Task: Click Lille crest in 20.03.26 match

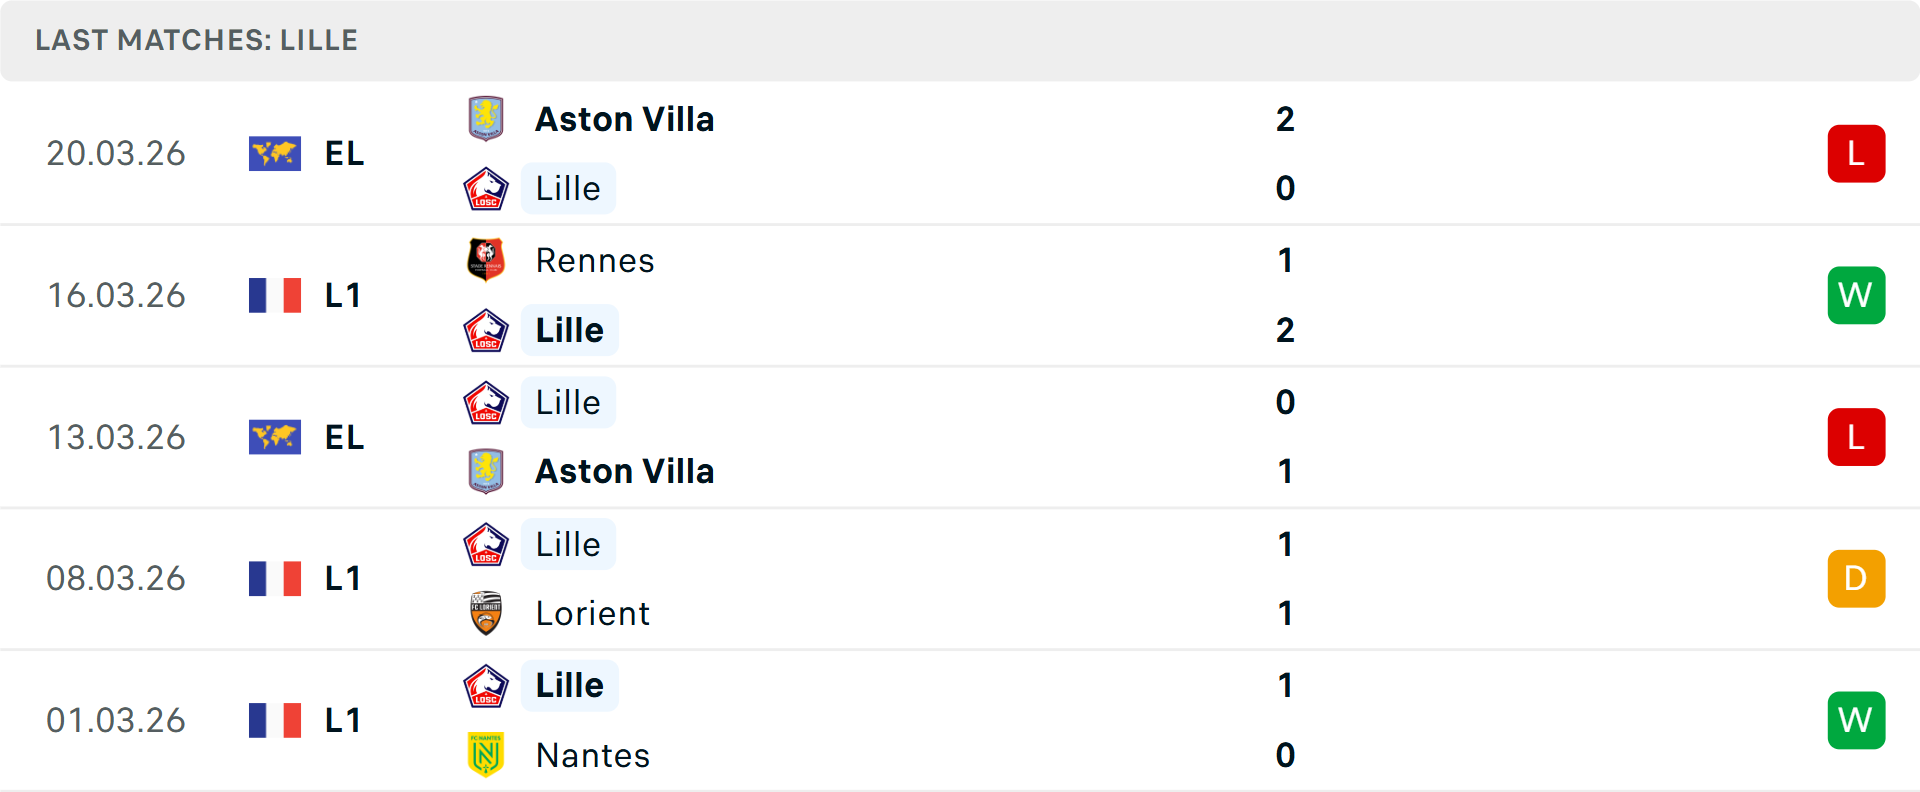Action: [486, 189]
